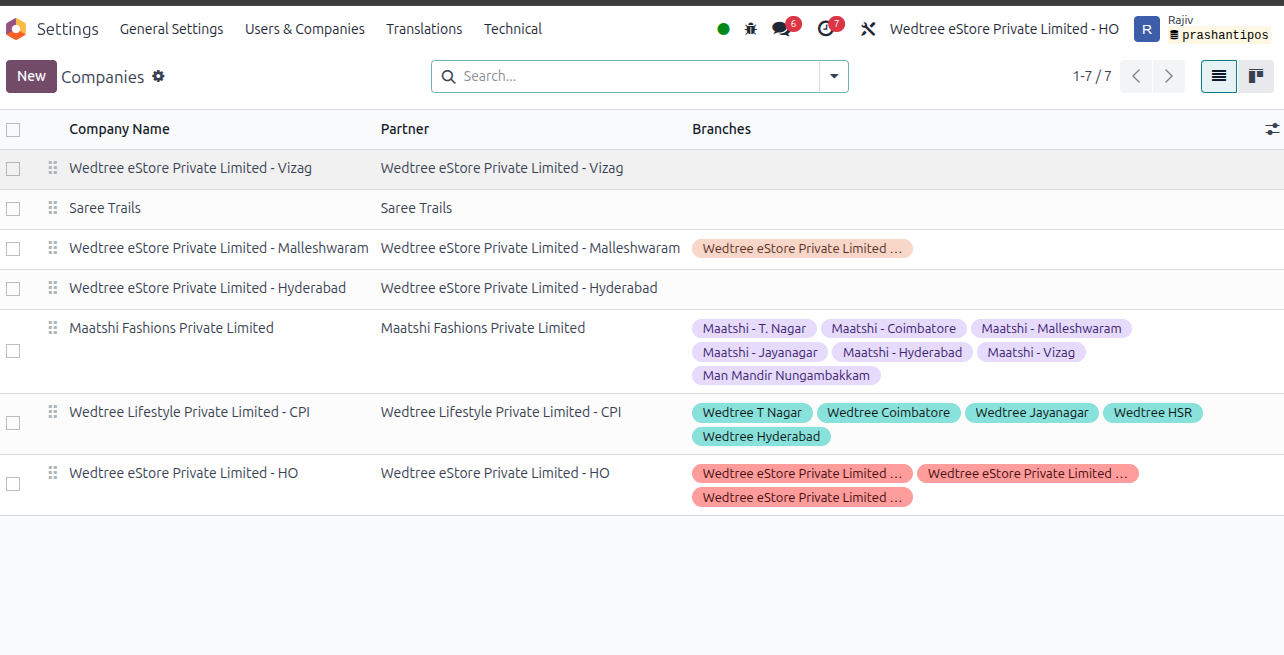Image resolution: width=1284 pixels, height=655 pixels.
Task: Check the Hyderabad company row checkbox
Action: [13, 289]
